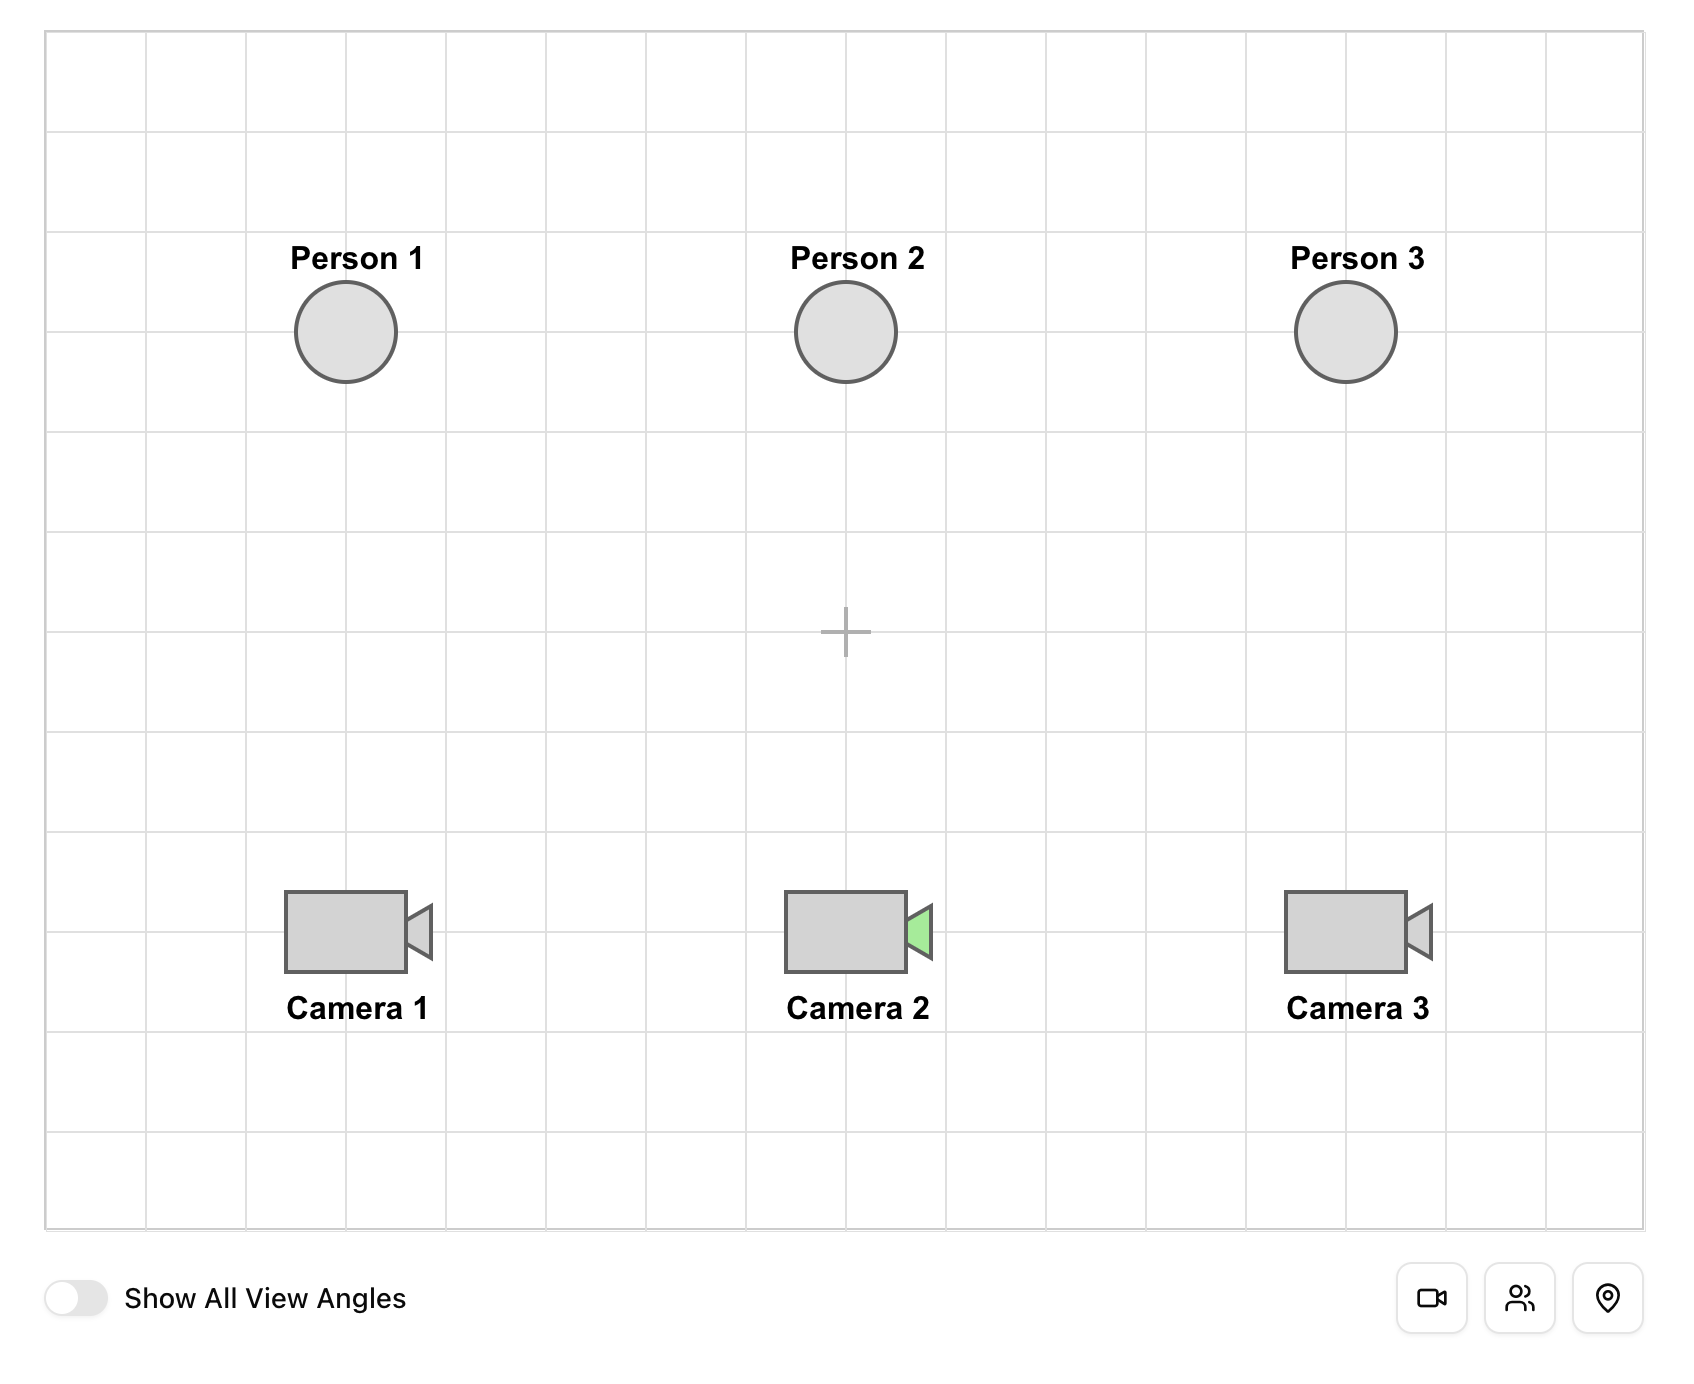The width and height of the screenshot is (1694, 1384).
Task: Select the Camera 2 body
Action: tap(846, 932)
